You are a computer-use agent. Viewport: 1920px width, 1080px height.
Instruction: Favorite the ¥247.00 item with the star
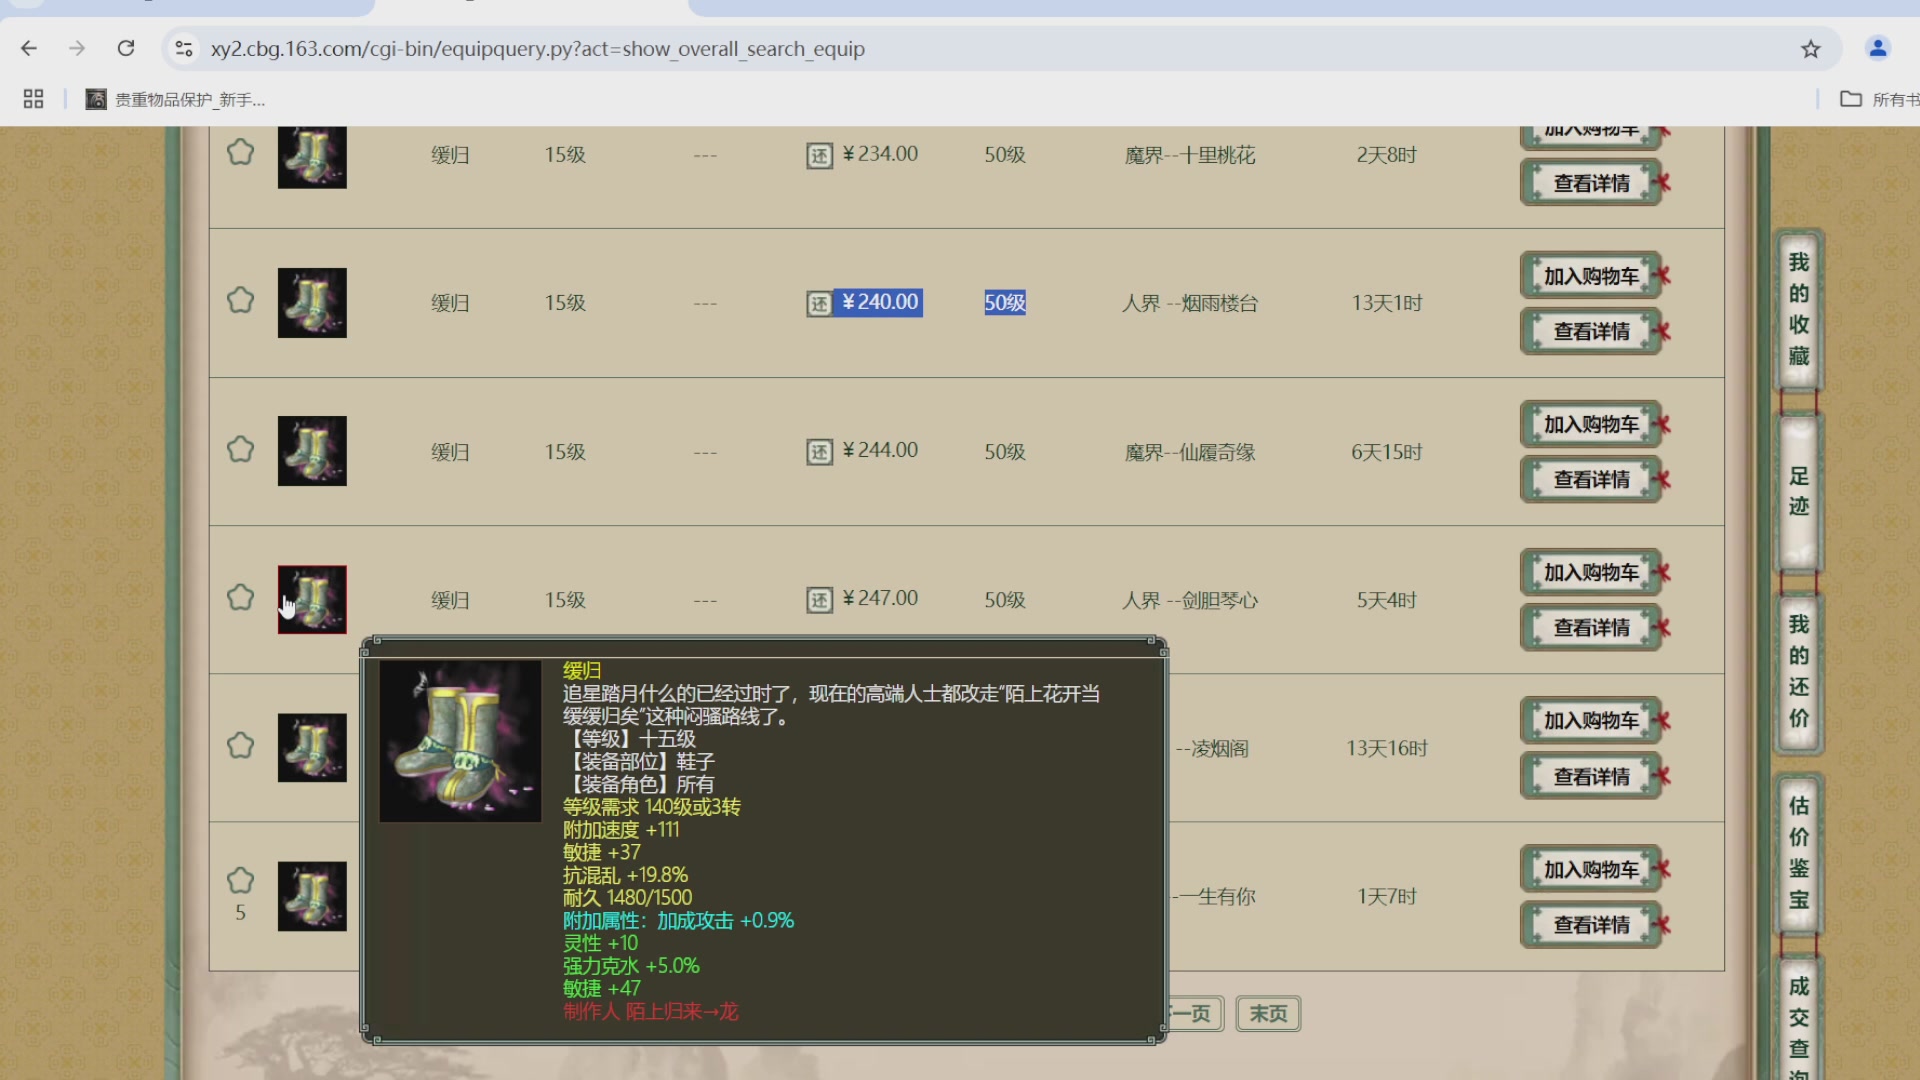click(x=240, y=598)
